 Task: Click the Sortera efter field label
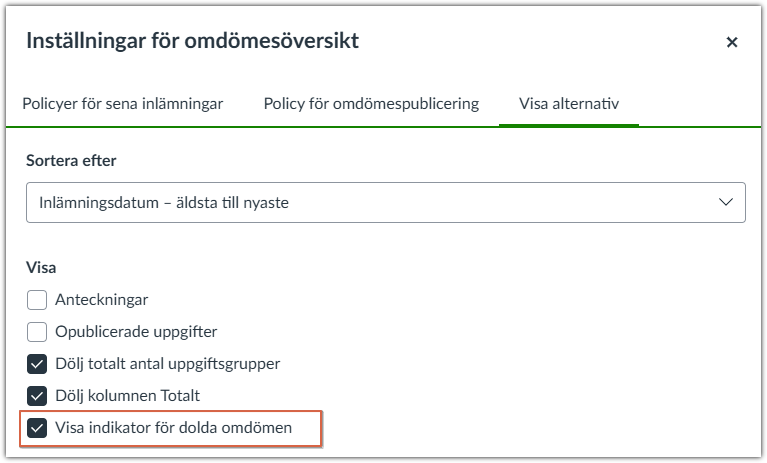[72, 159]
